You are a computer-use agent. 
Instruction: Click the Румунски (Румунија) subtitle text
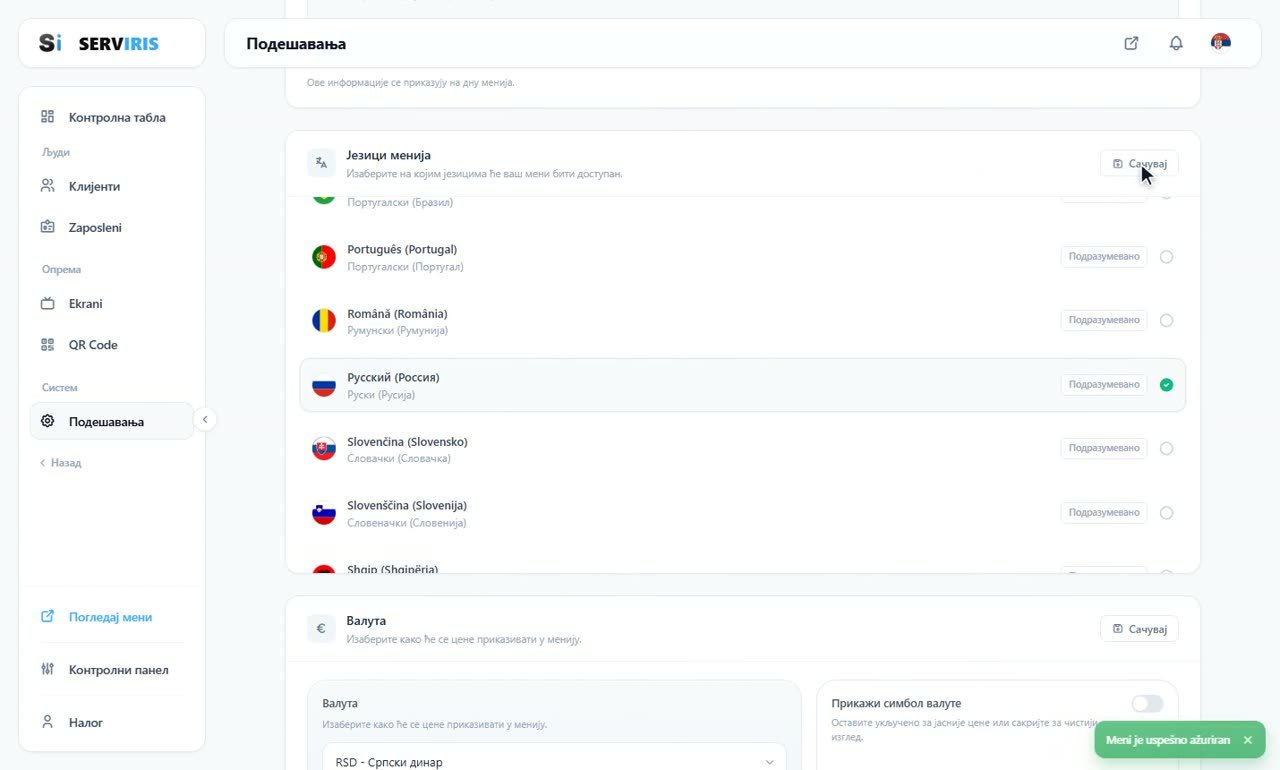(x=398, y=330)
